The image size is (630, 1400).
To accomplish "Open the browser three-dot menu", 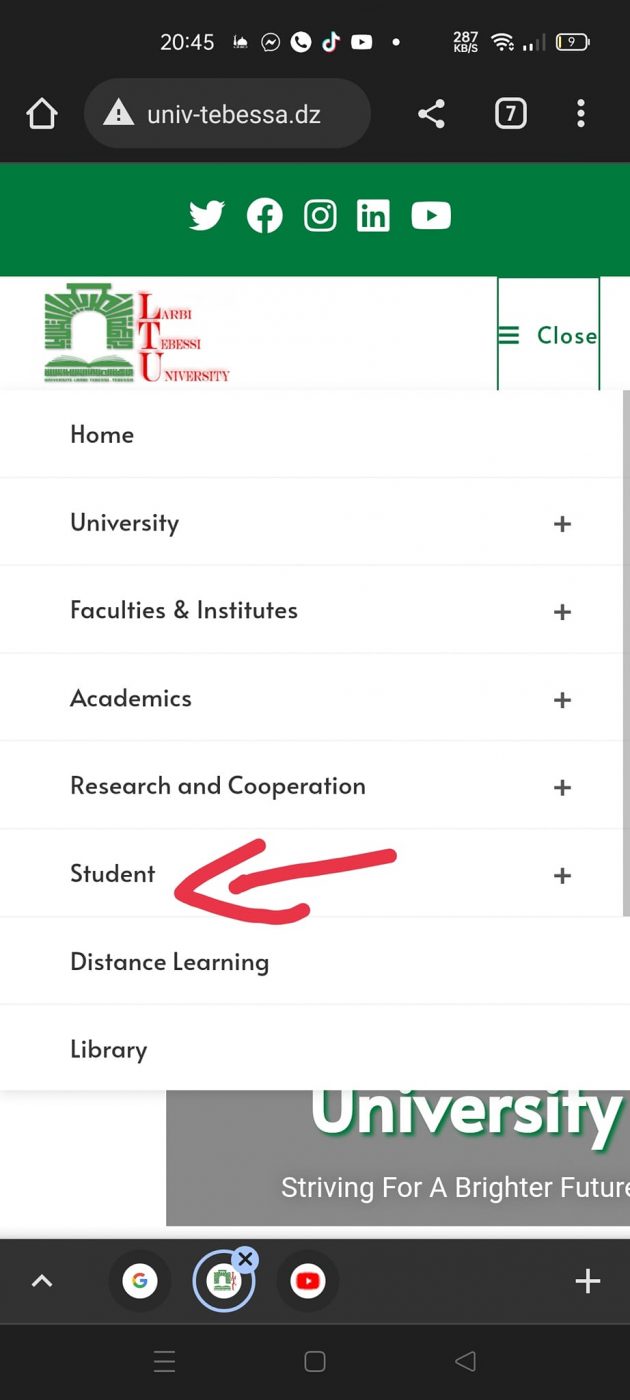I will (x=581, y=114).
